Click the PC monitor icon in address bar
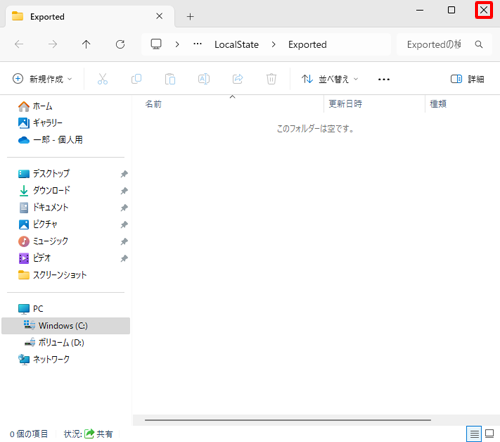The width and height of the screenshot is (500, 442). point(156,44)
